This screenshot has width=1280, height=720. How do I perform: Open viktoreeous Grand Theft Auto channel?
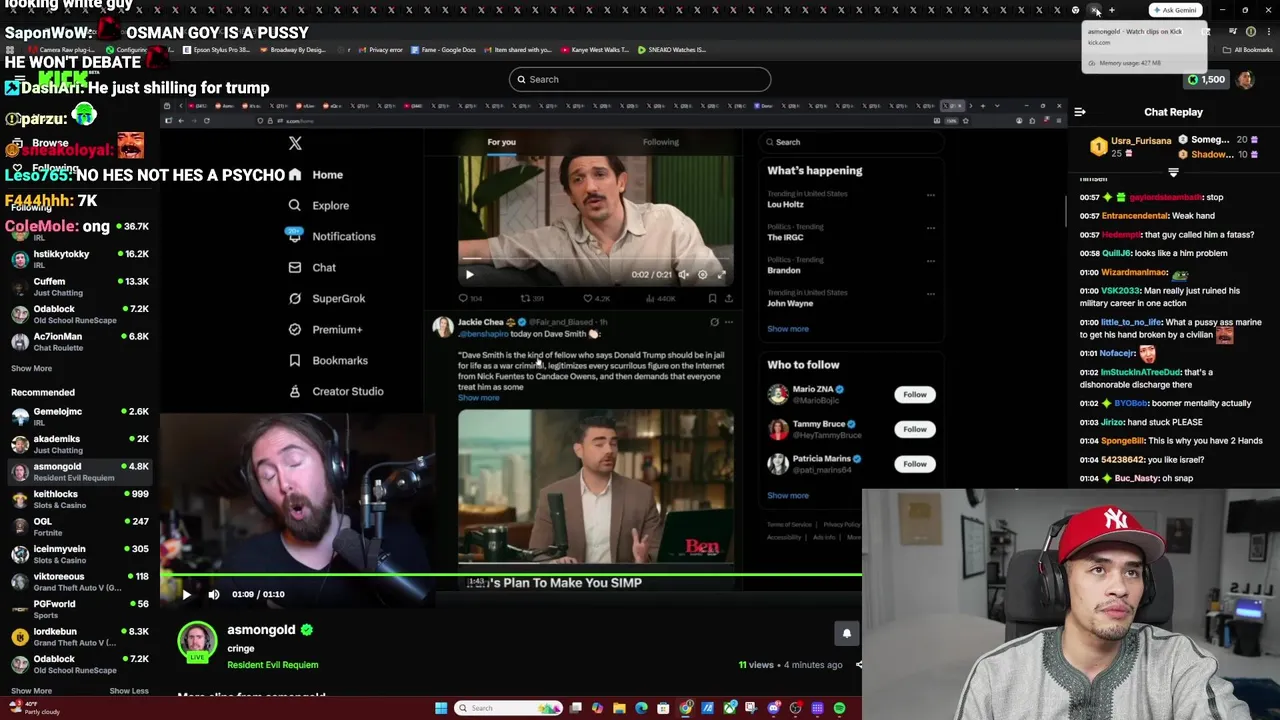pyautogui.click(x=80, y=582)
